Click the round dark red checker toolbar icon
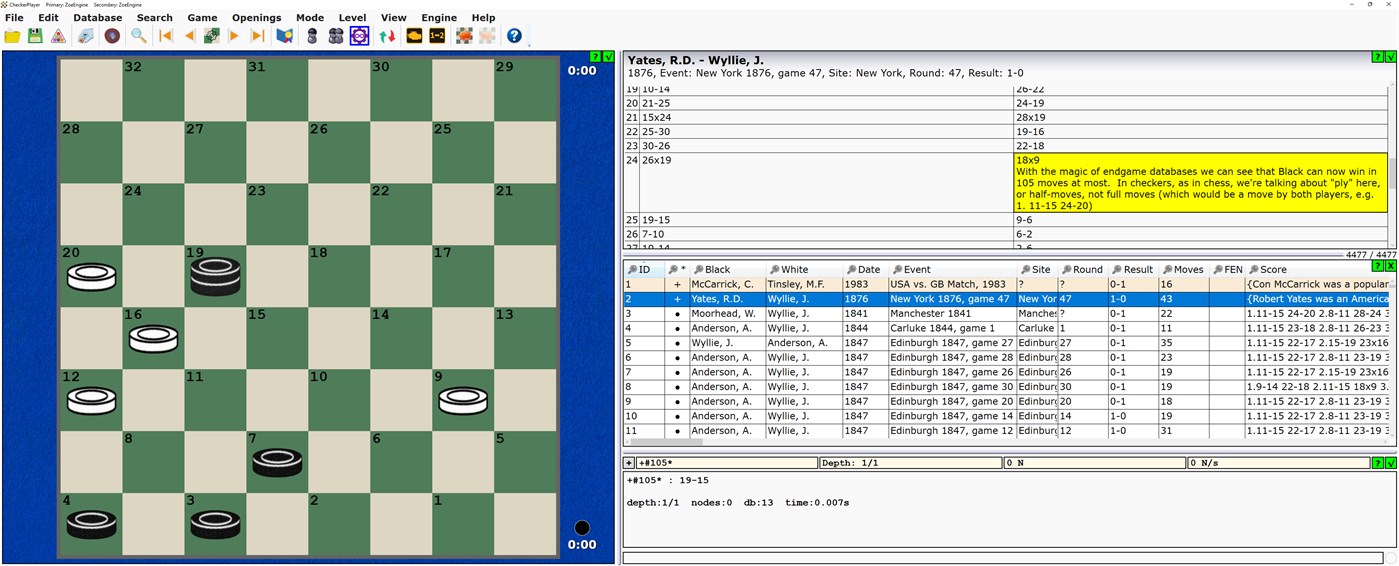The height and width of the screenshot is (566, 1399). click(112, 36)
